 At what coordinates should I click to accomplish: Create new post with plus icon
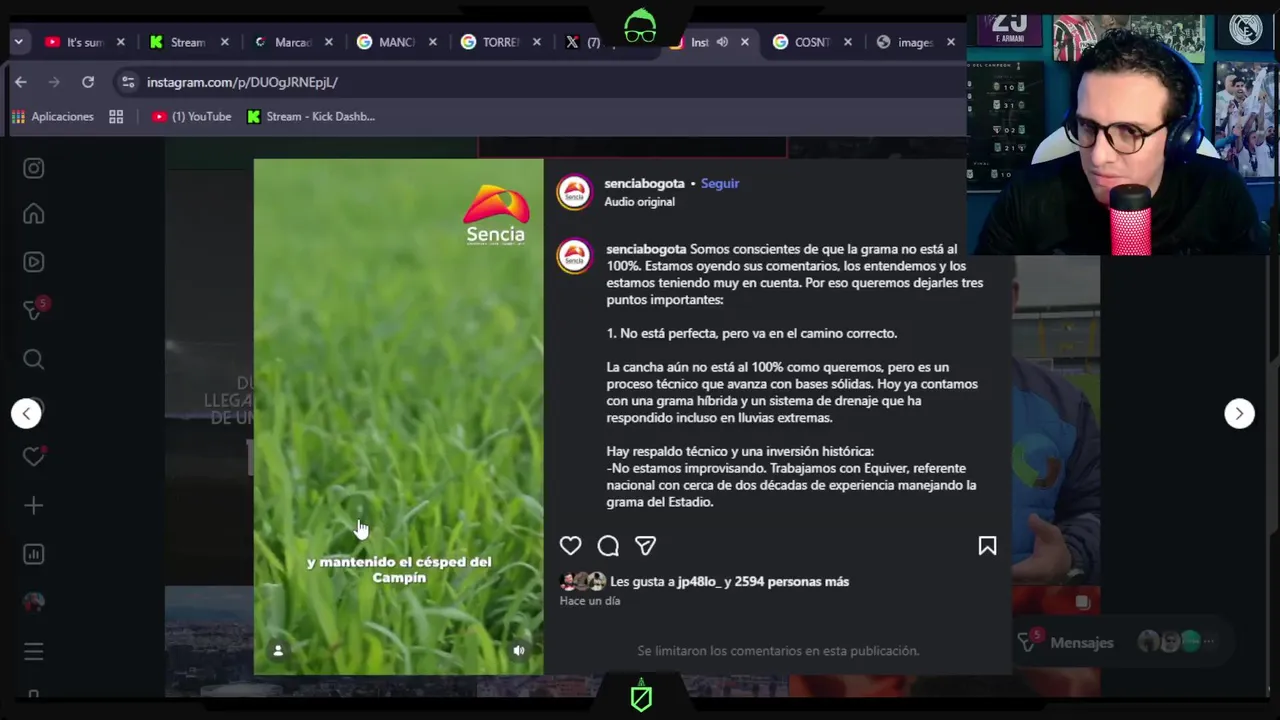point(33,506)
